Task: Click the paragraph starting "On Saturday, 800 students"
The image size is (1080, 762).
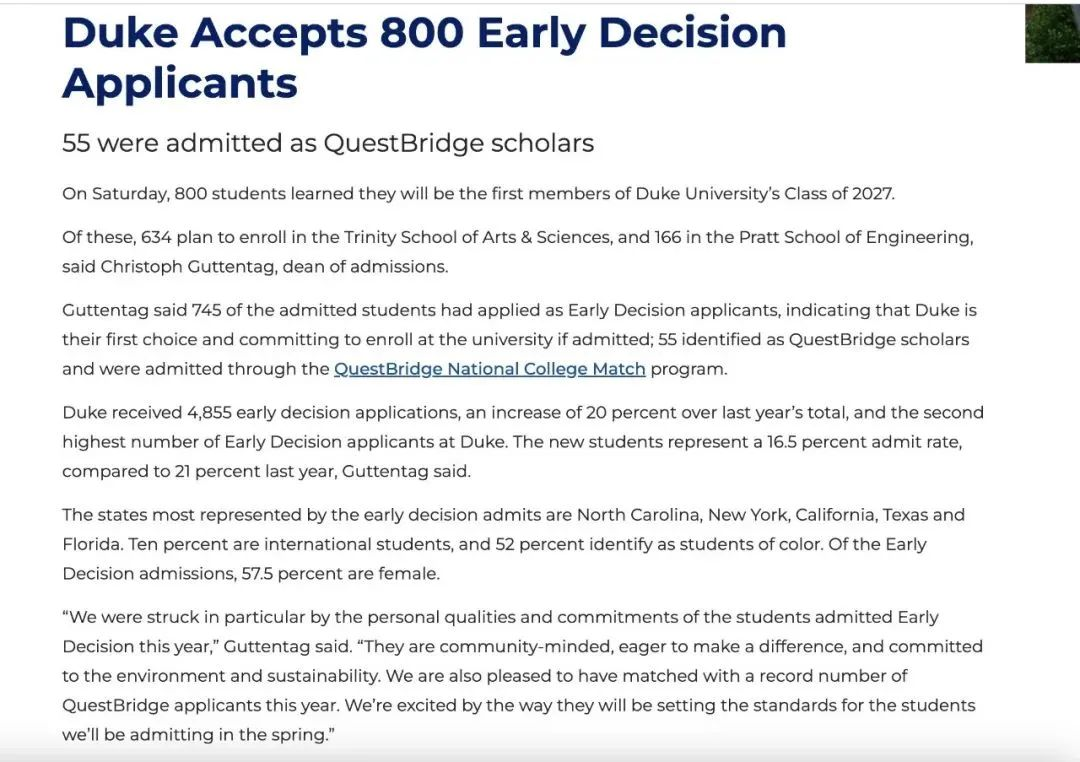Action: coord(478,194)
